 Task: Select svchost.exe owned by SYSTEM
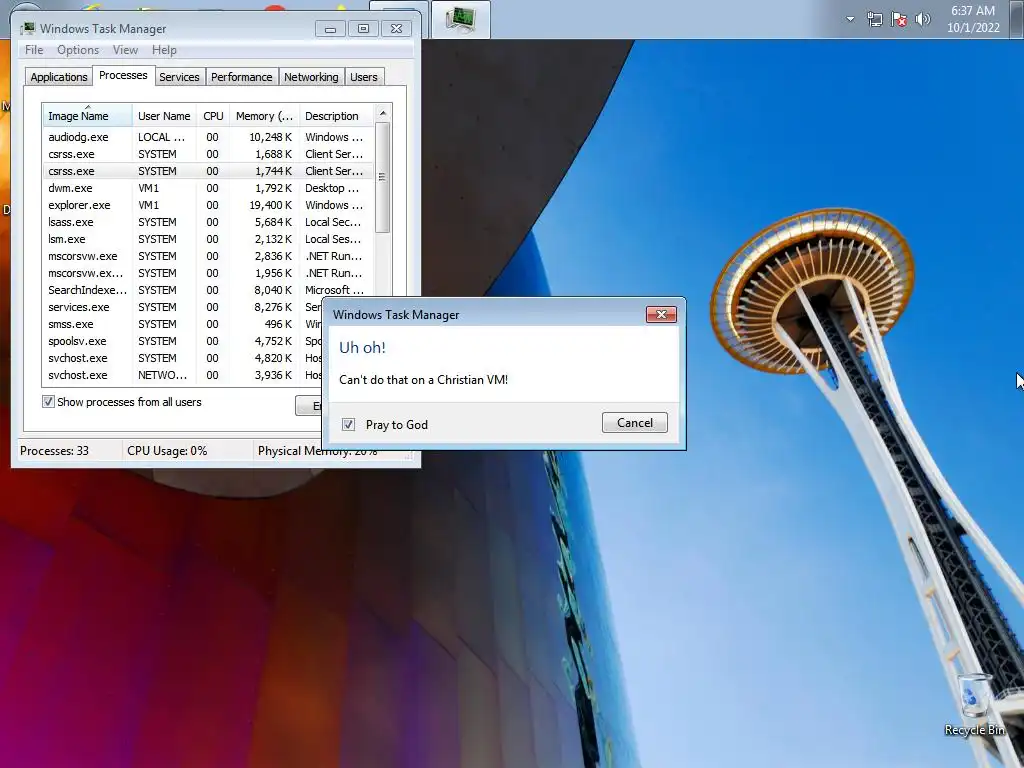tap(182, 358)
